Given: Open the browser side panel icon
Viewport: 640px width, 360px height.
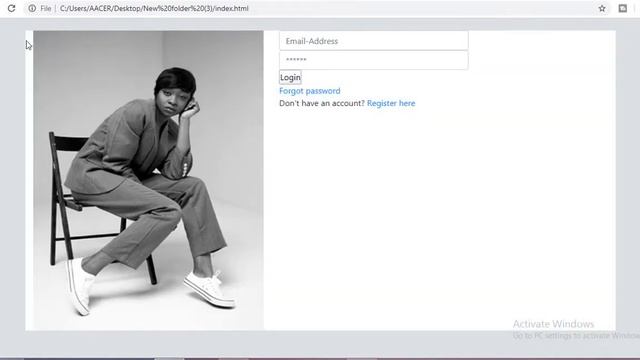Looking at the screenshot, I should click(x=623, y=8).
